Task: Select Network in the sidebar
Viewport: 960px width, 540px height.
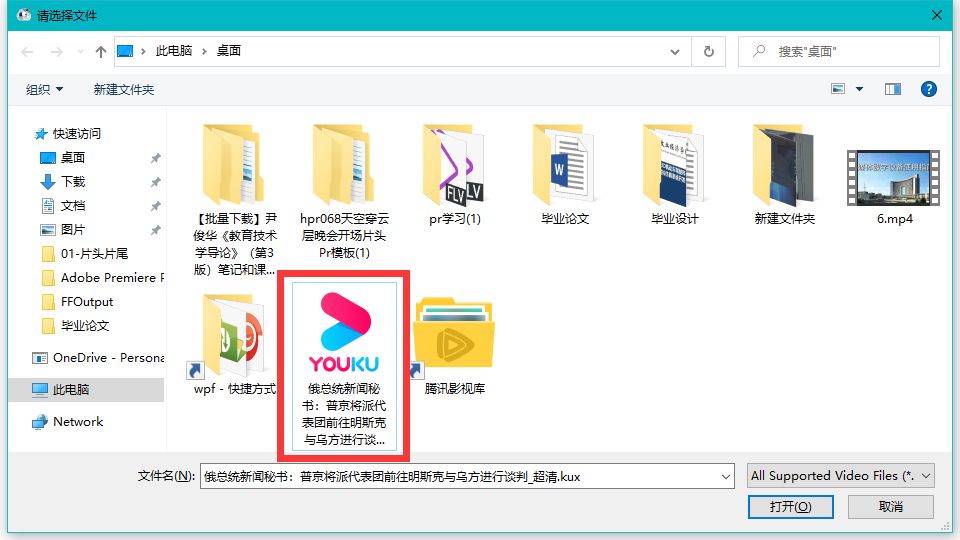Action: (68, 422)
